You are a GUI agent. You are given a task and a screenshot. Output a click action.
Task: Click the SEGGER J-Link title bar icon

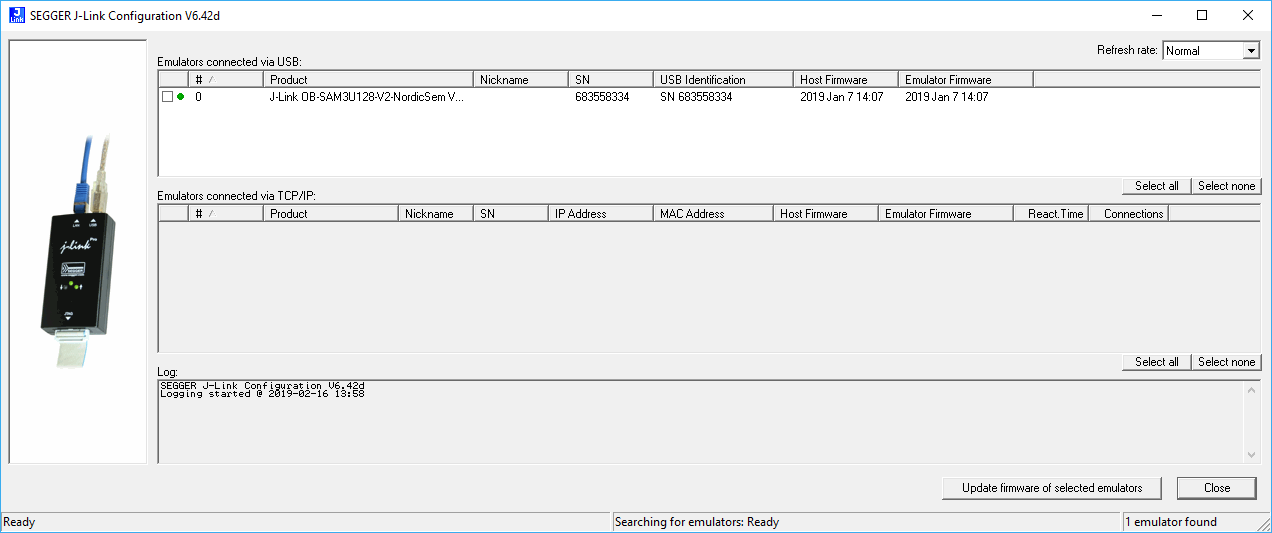[15, 15]
